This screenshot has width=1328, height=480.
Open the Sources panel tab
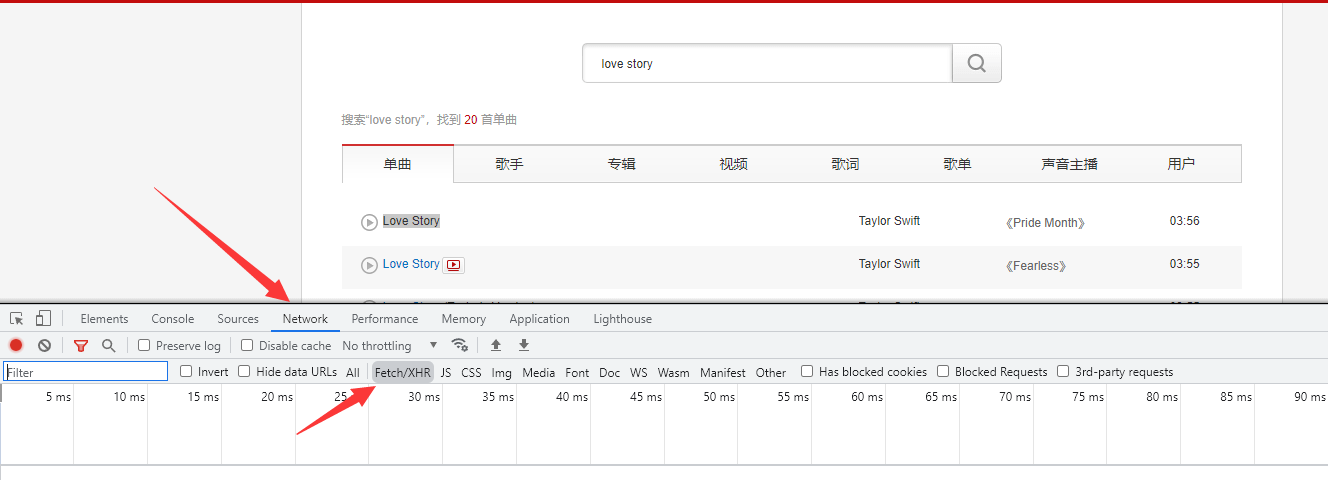238,319
